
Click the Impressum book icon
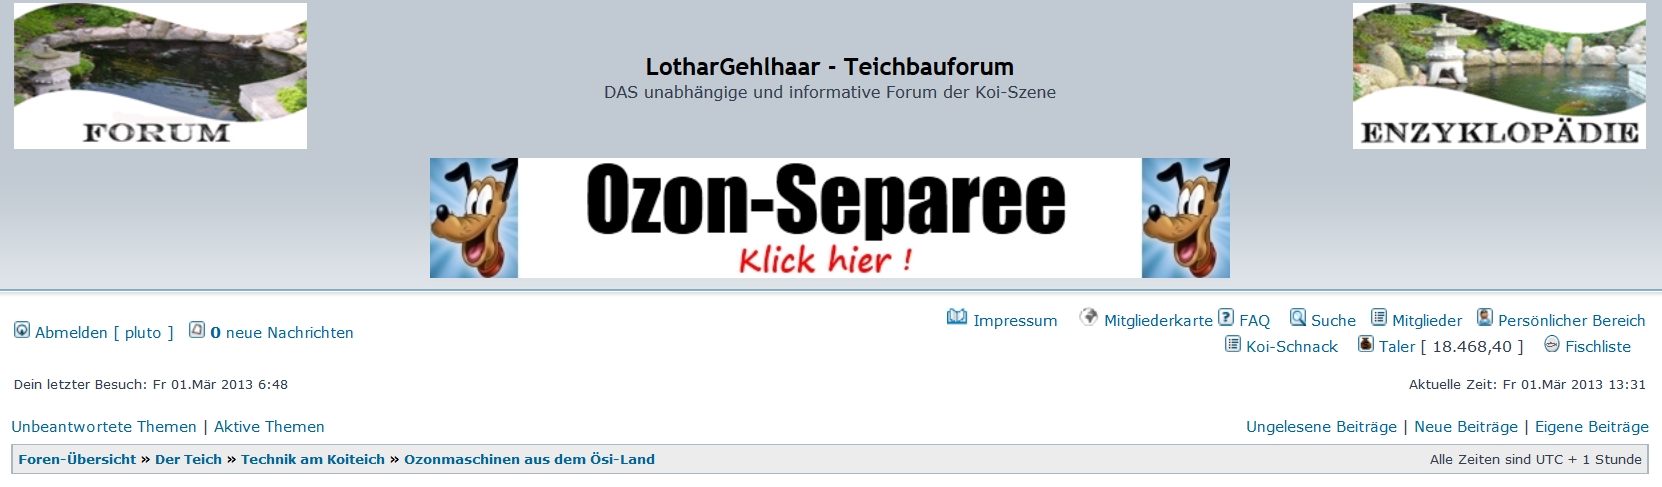(x=957, y=318)
